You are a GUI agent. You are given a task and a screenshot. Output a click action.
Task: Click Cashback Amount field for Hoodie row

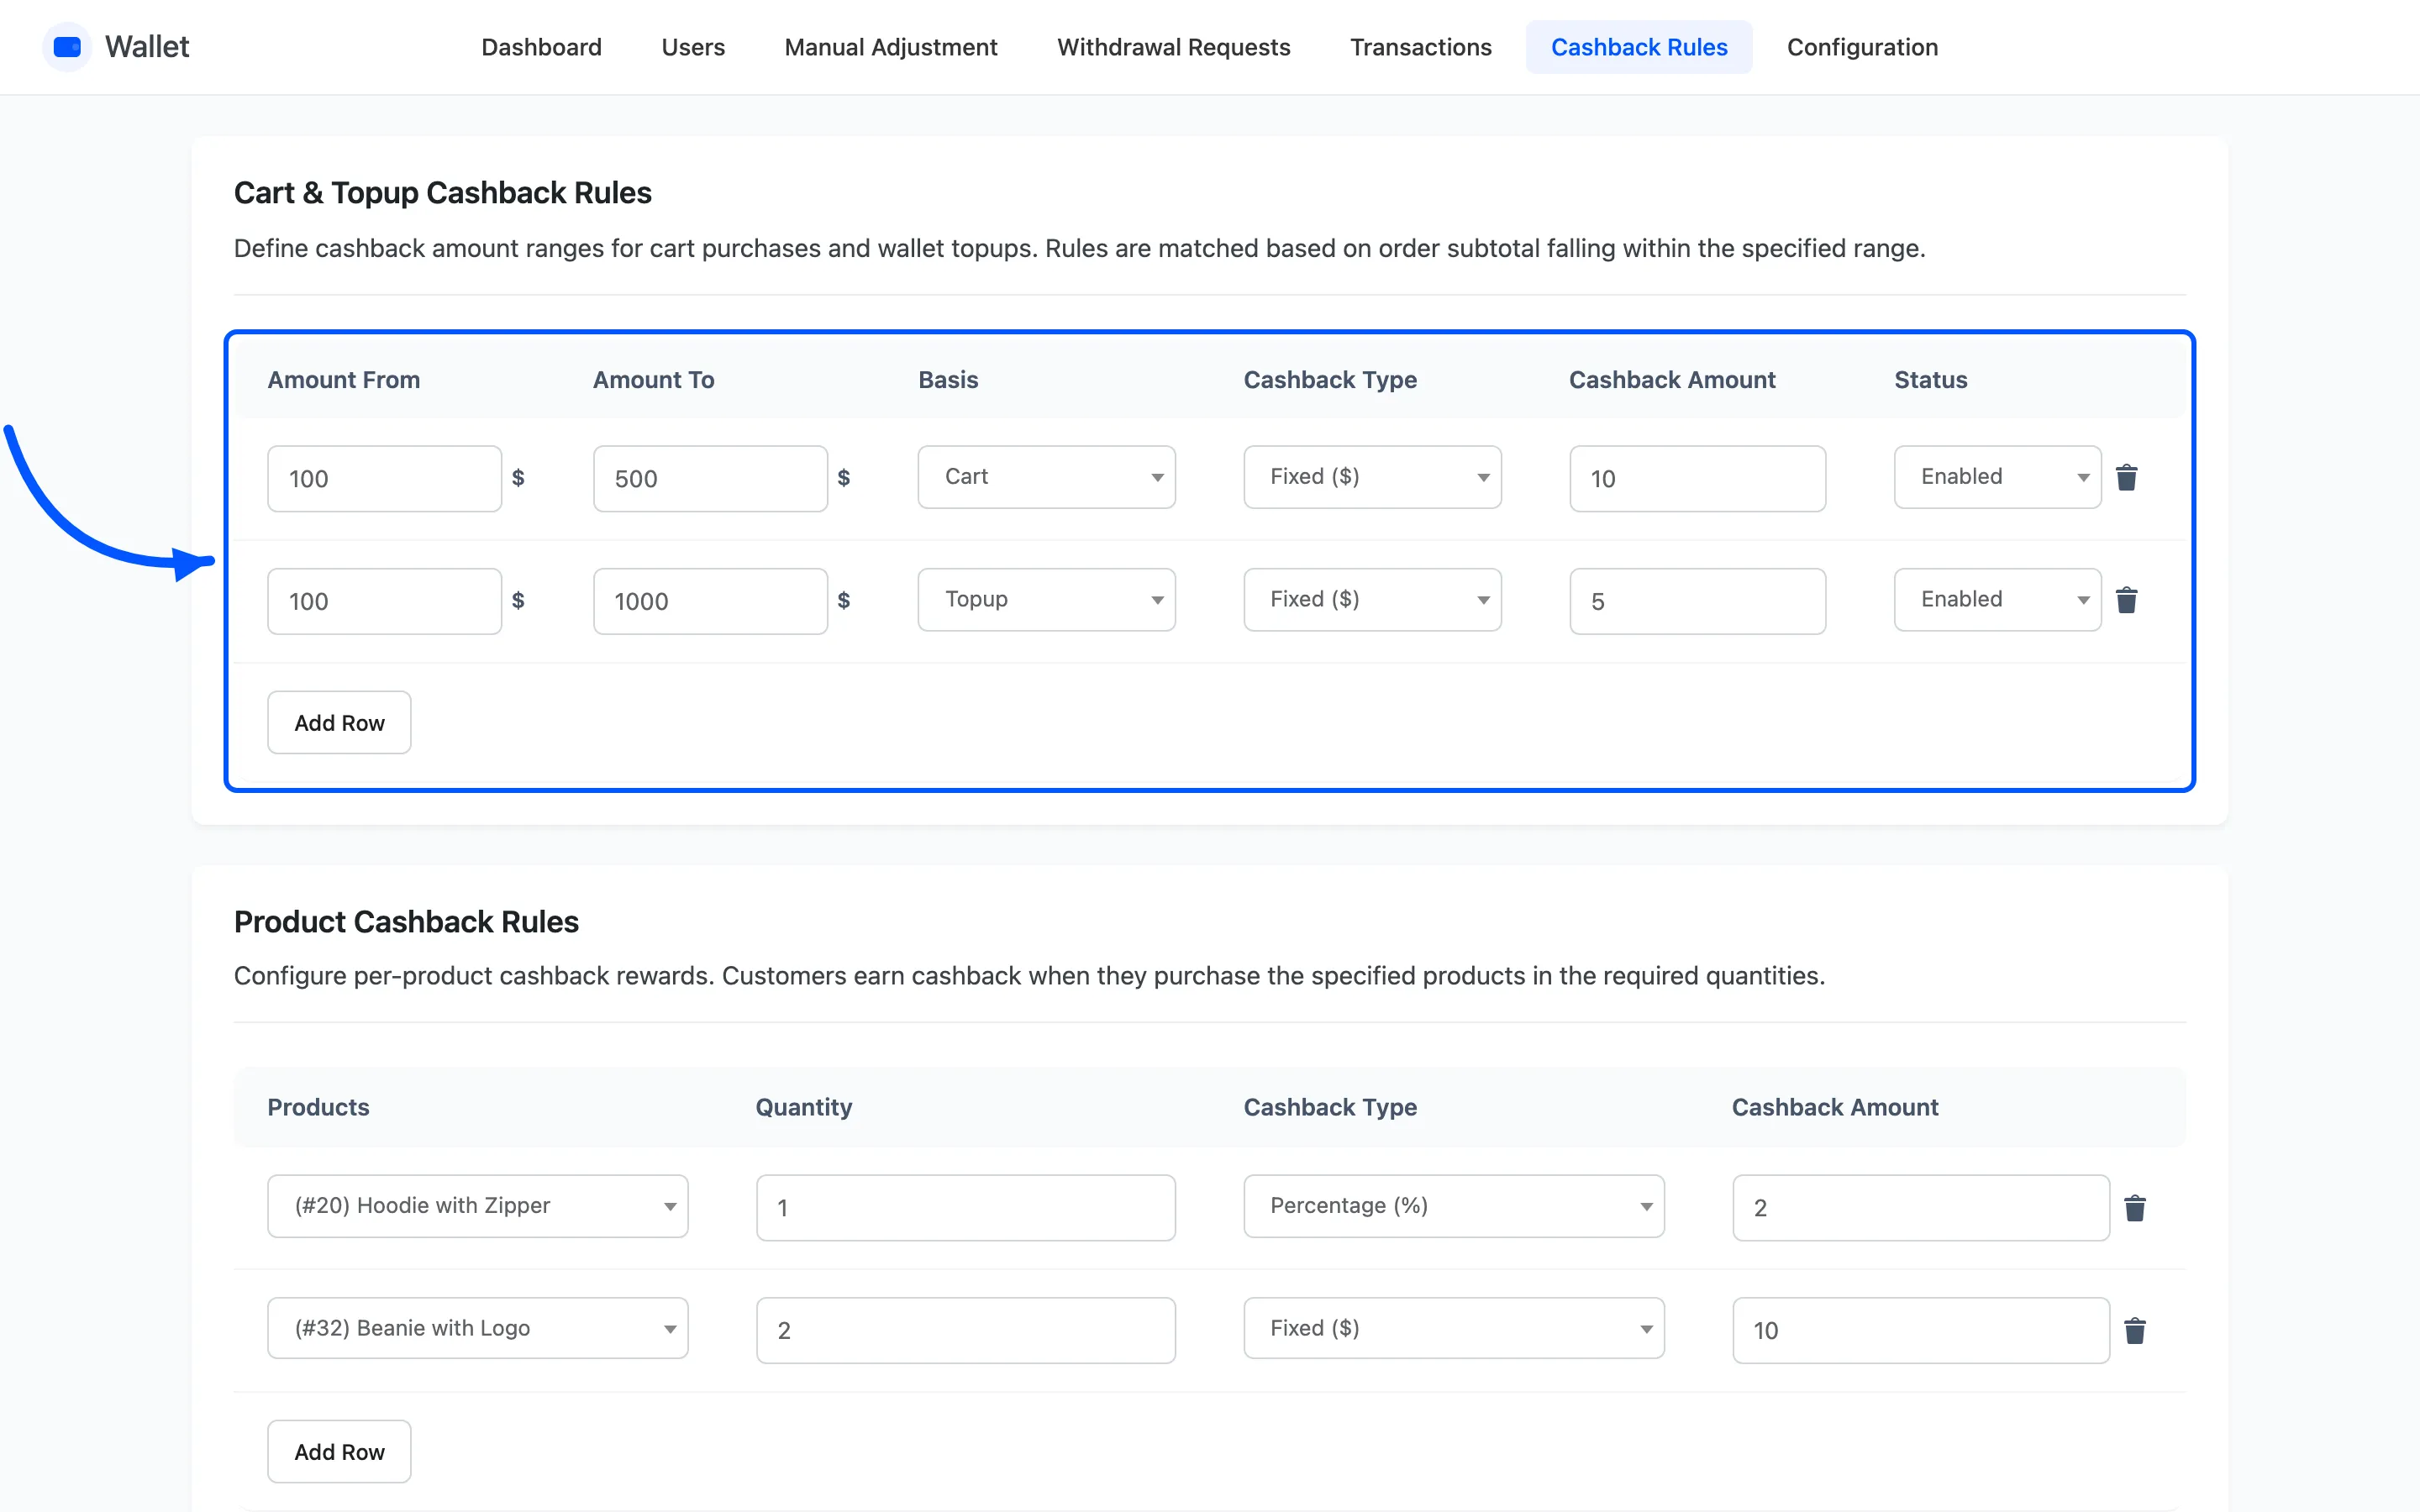tap(1921, 1208)
